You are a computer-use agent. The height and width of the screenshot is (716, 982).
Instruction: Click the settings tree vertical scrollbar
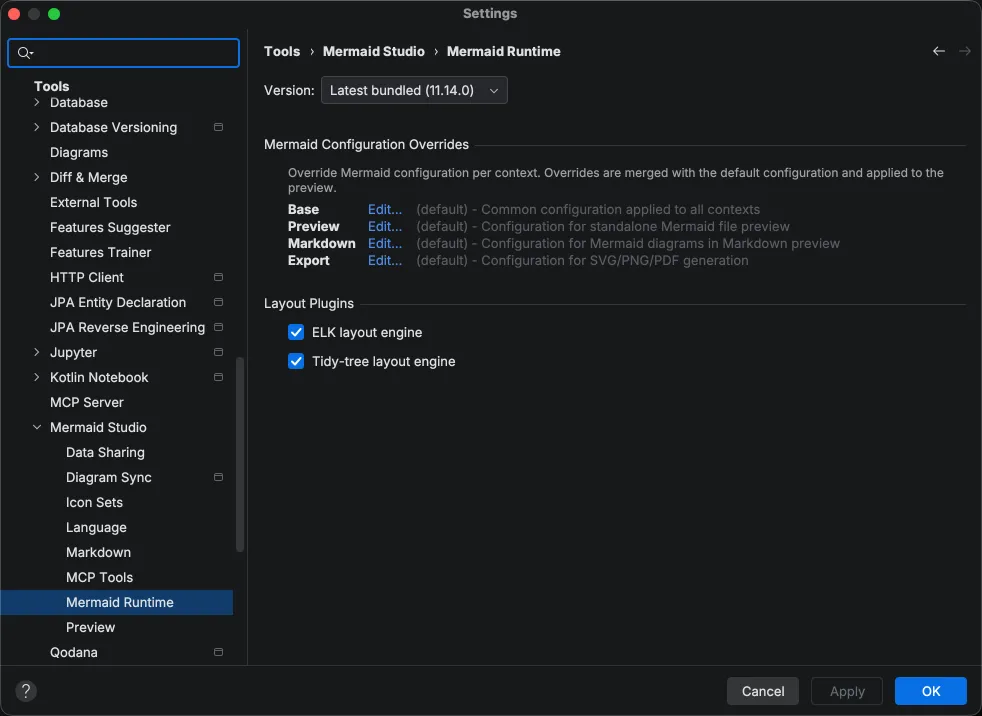[239, 455]
